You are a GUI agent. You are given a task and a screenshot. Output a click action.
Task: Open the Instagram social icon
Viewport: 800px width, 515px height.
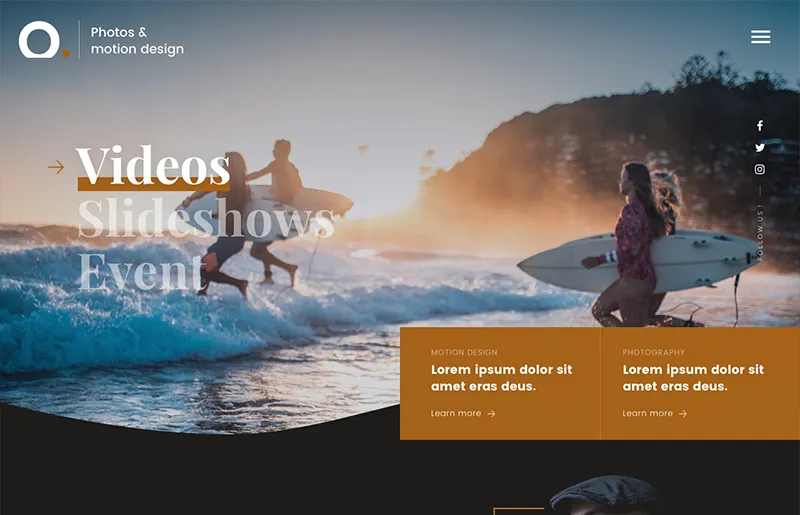(x=759, y=170)
